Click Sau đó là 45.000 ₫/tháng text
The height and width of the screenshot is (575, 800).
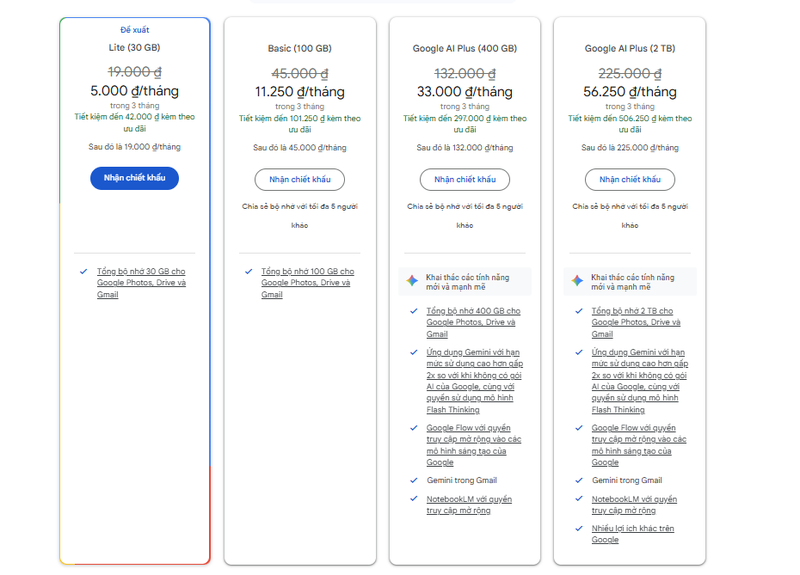[x=299, y=147]
